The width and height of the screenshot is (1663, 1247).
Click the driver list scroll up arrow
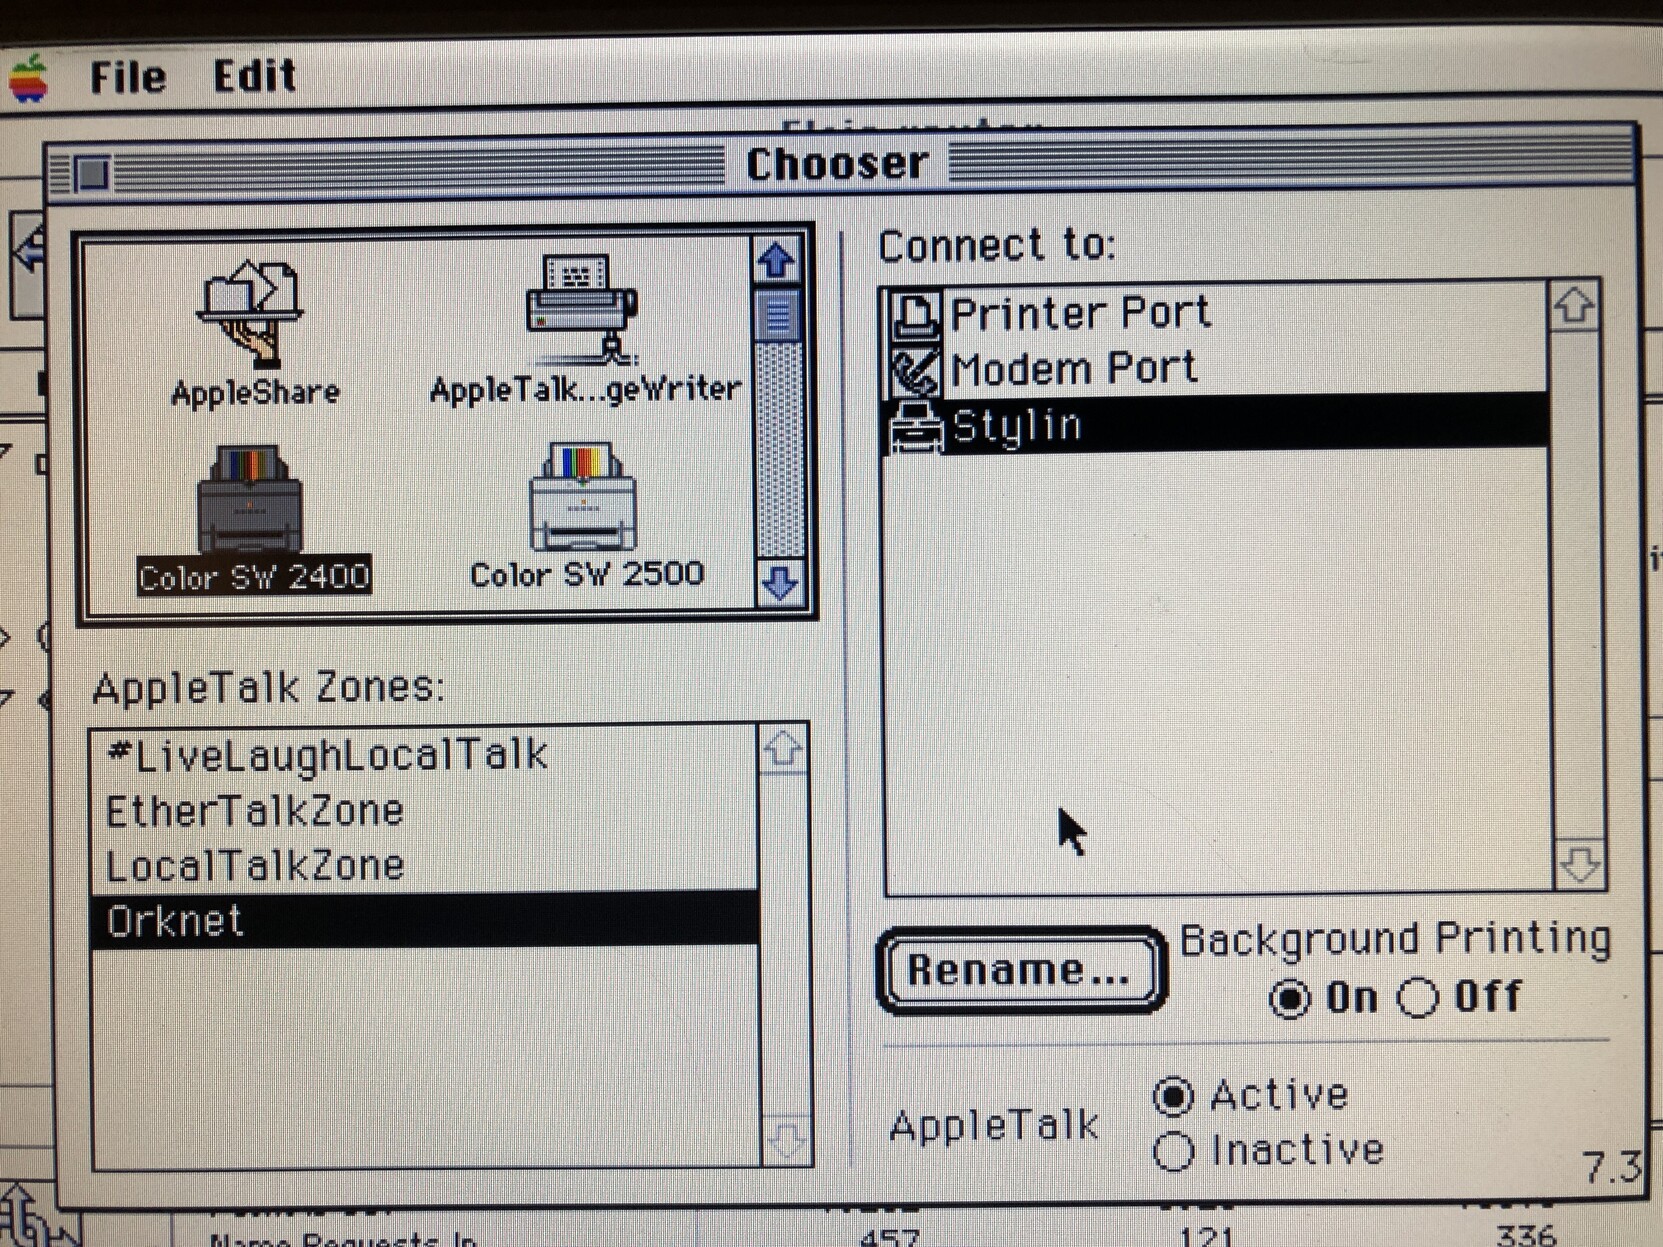777,261
